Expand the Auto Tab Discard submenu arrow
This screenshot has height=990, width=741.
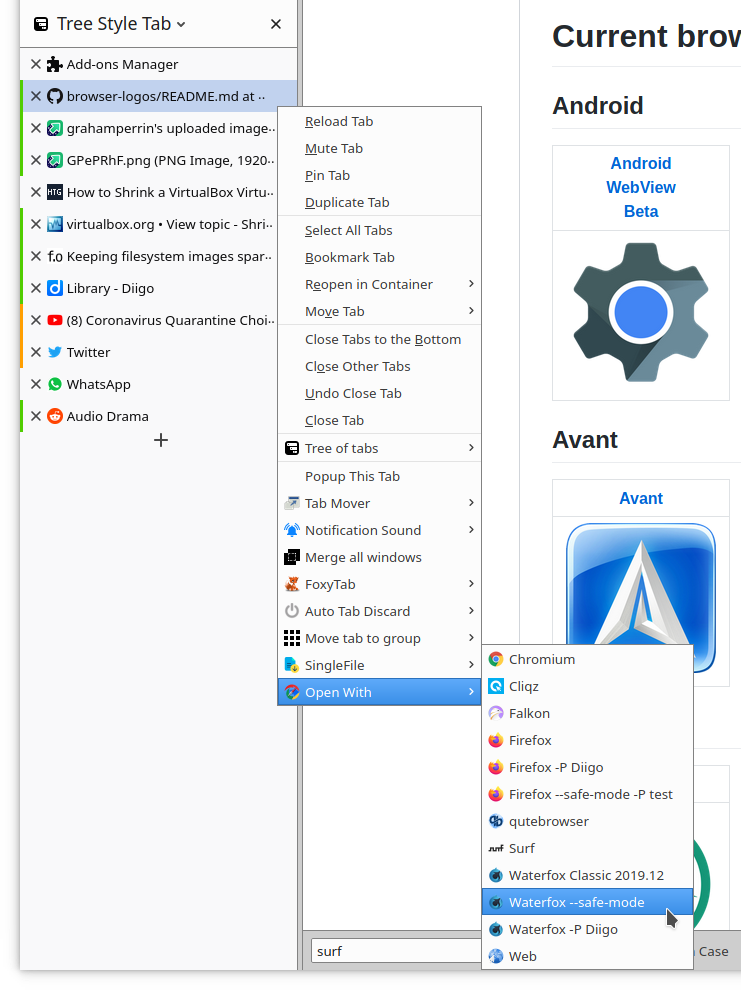pyautogui.click(x=471, y=611)
